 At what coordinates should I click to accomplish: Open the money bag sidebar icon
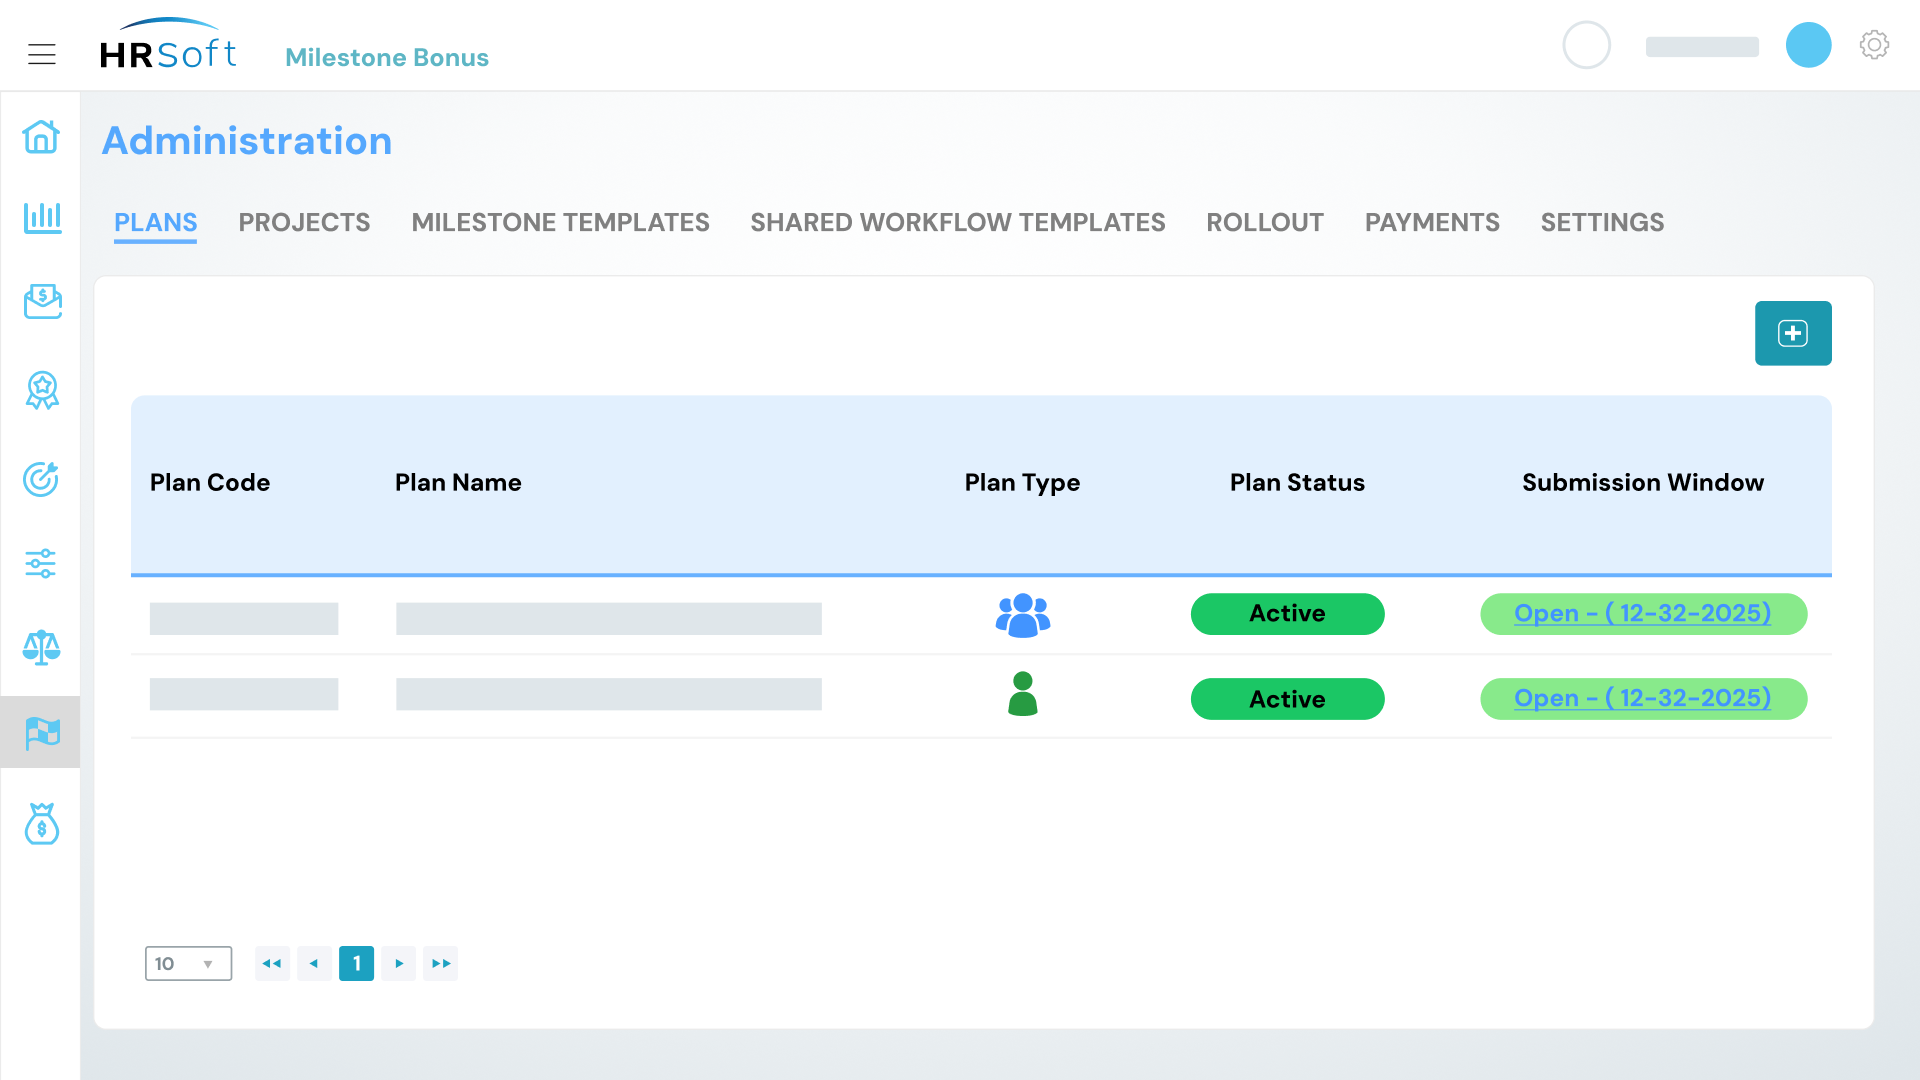[41, 824]
